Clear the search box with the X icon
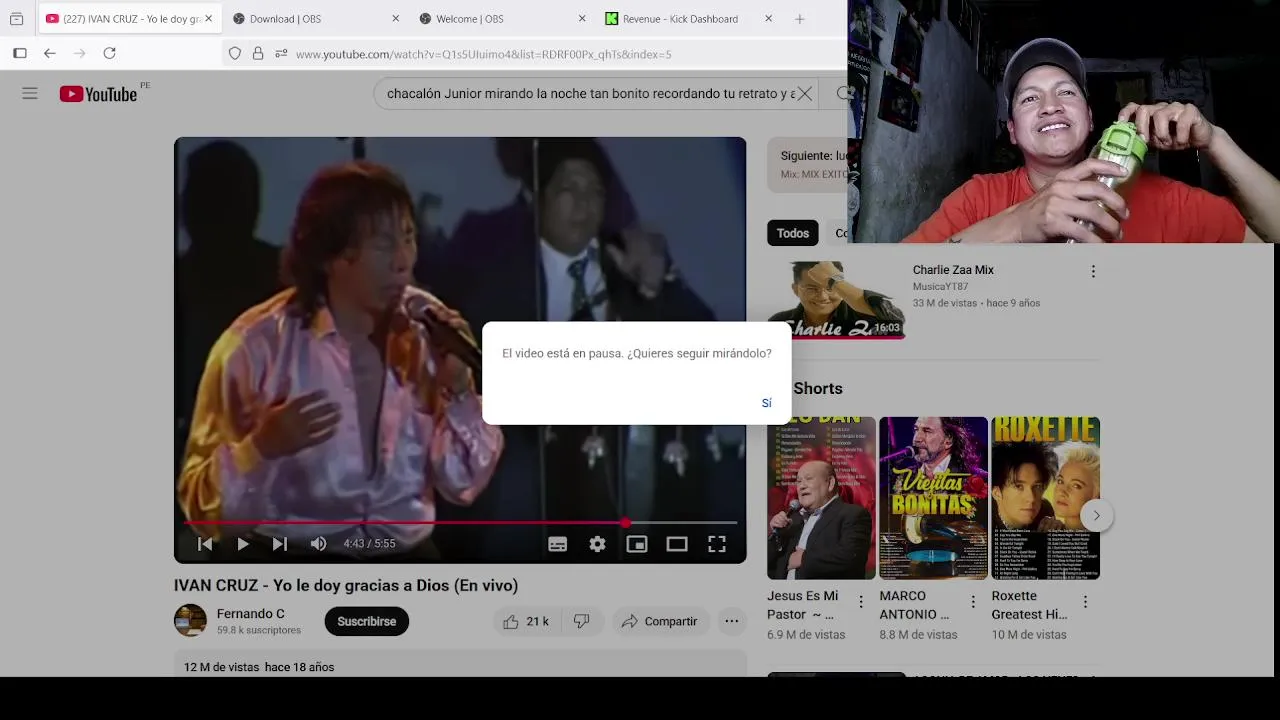The image size is (1280, 720). tap(804, 94)
